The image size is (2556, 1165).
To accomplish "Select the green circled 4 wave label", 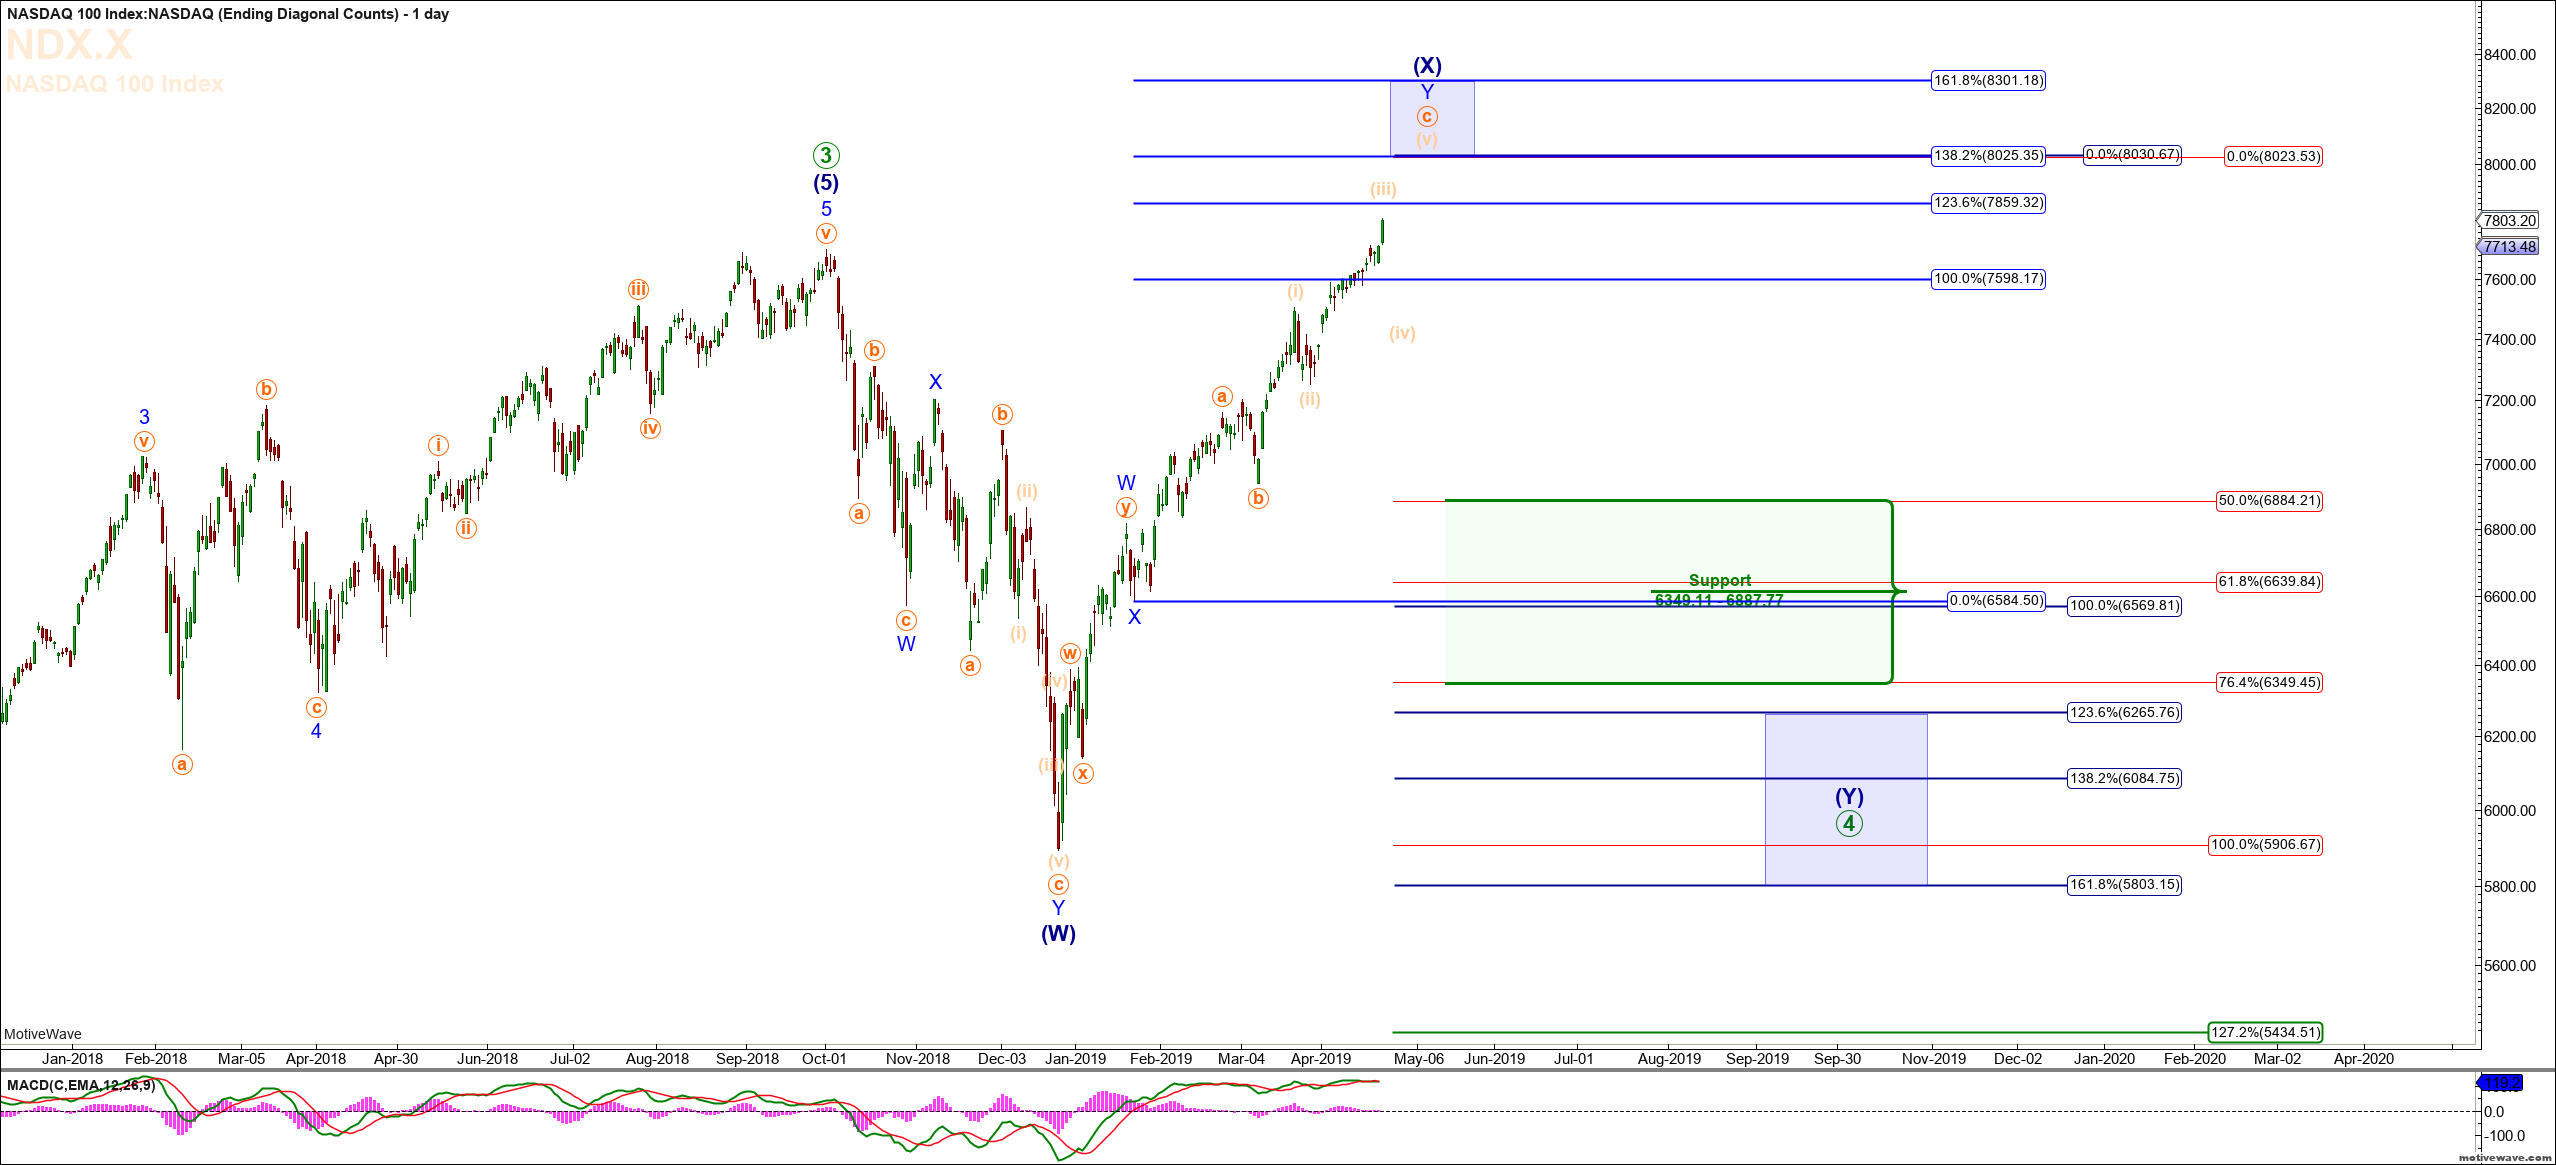I will 1849,823.
